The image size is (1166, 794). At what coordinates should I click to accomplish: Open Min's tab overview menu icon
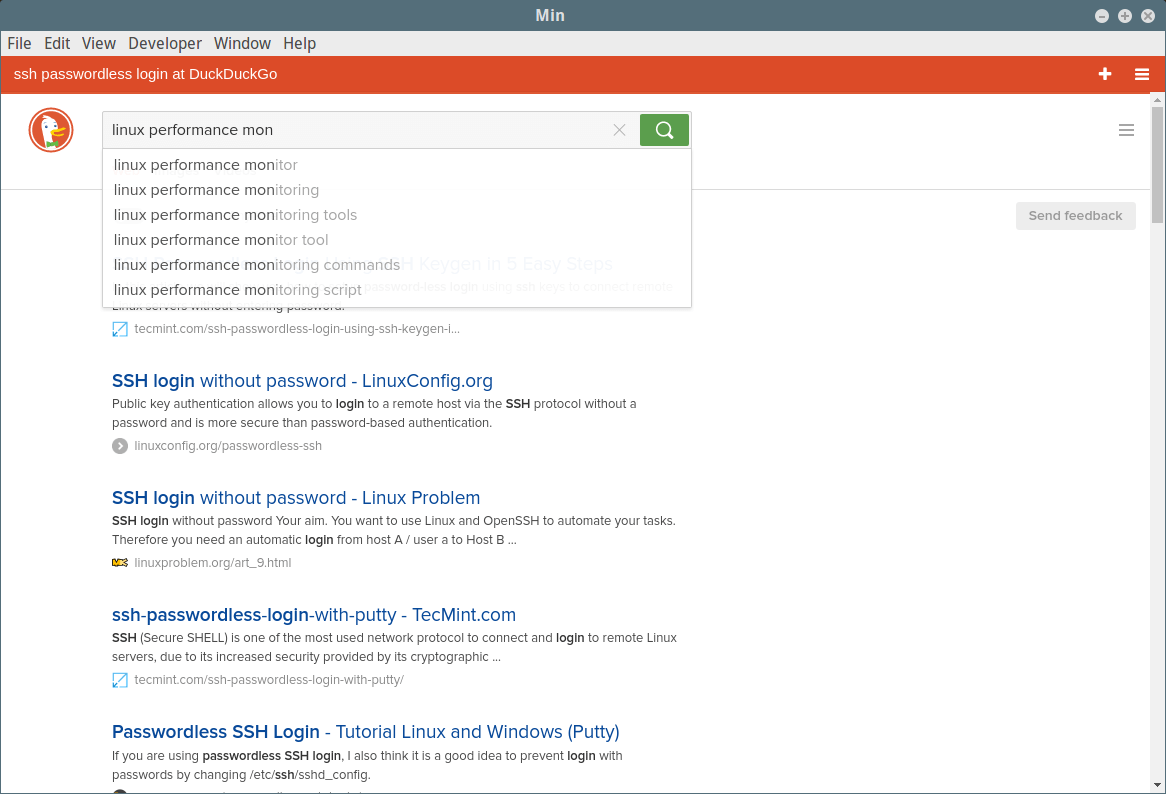tap(1142, 74)
